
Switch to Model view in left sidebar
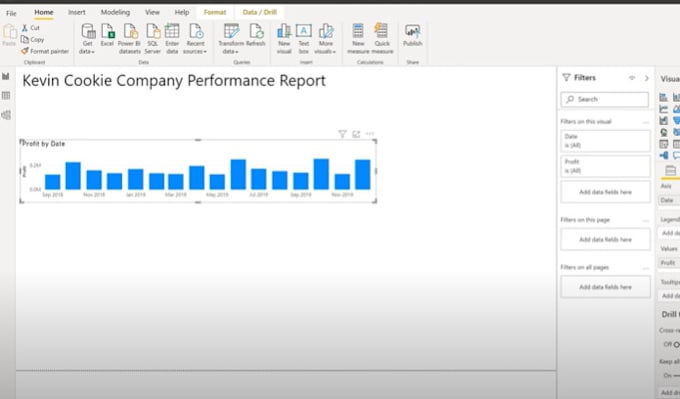(6, 115)
